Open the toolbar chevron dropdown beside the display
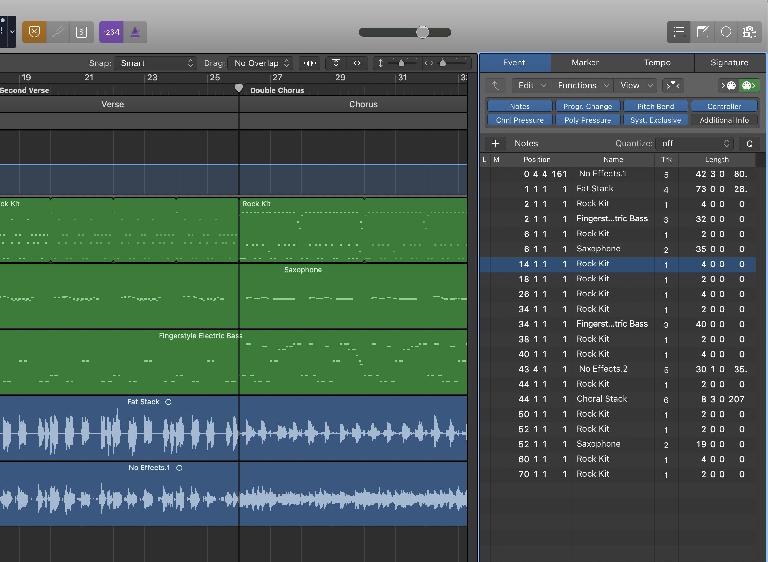Viewport: 768px width, 562px height. coord(12,32)
